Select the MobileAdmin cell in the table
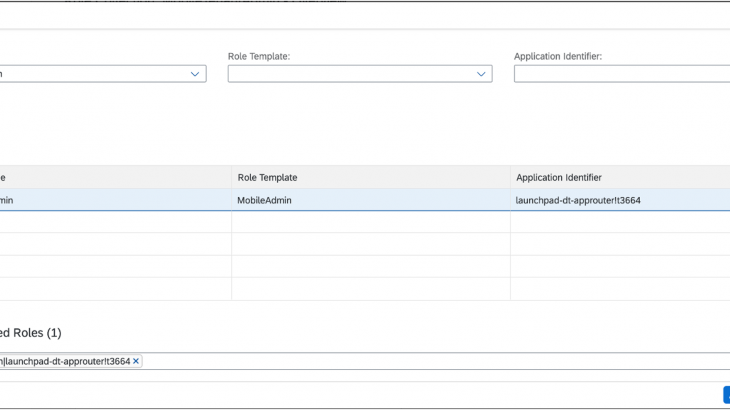The height and width of the screenshot is (410, 730). tap(371, 200)
